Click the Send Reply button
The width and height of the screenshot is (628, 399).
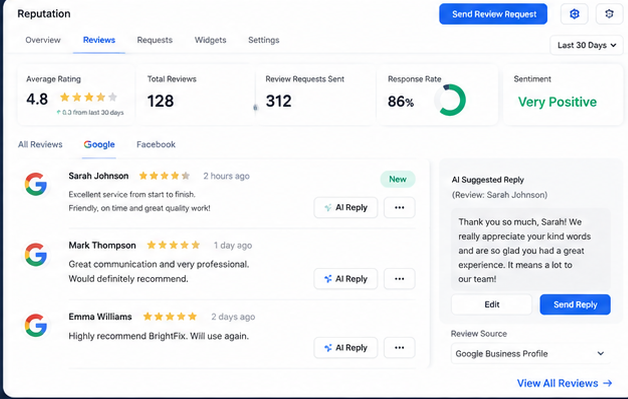(x=575, y=304)
